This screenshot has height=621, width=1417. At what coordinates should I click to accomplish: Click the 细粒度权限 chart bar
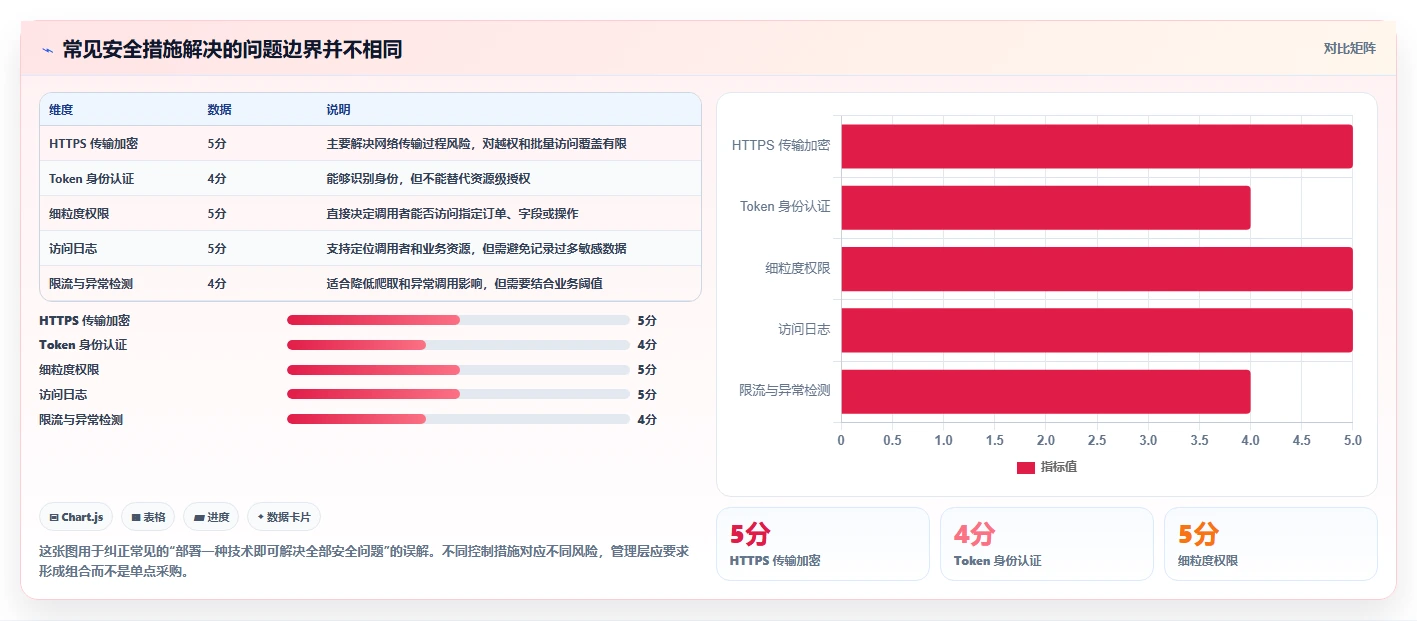[x=1097, y=269]
